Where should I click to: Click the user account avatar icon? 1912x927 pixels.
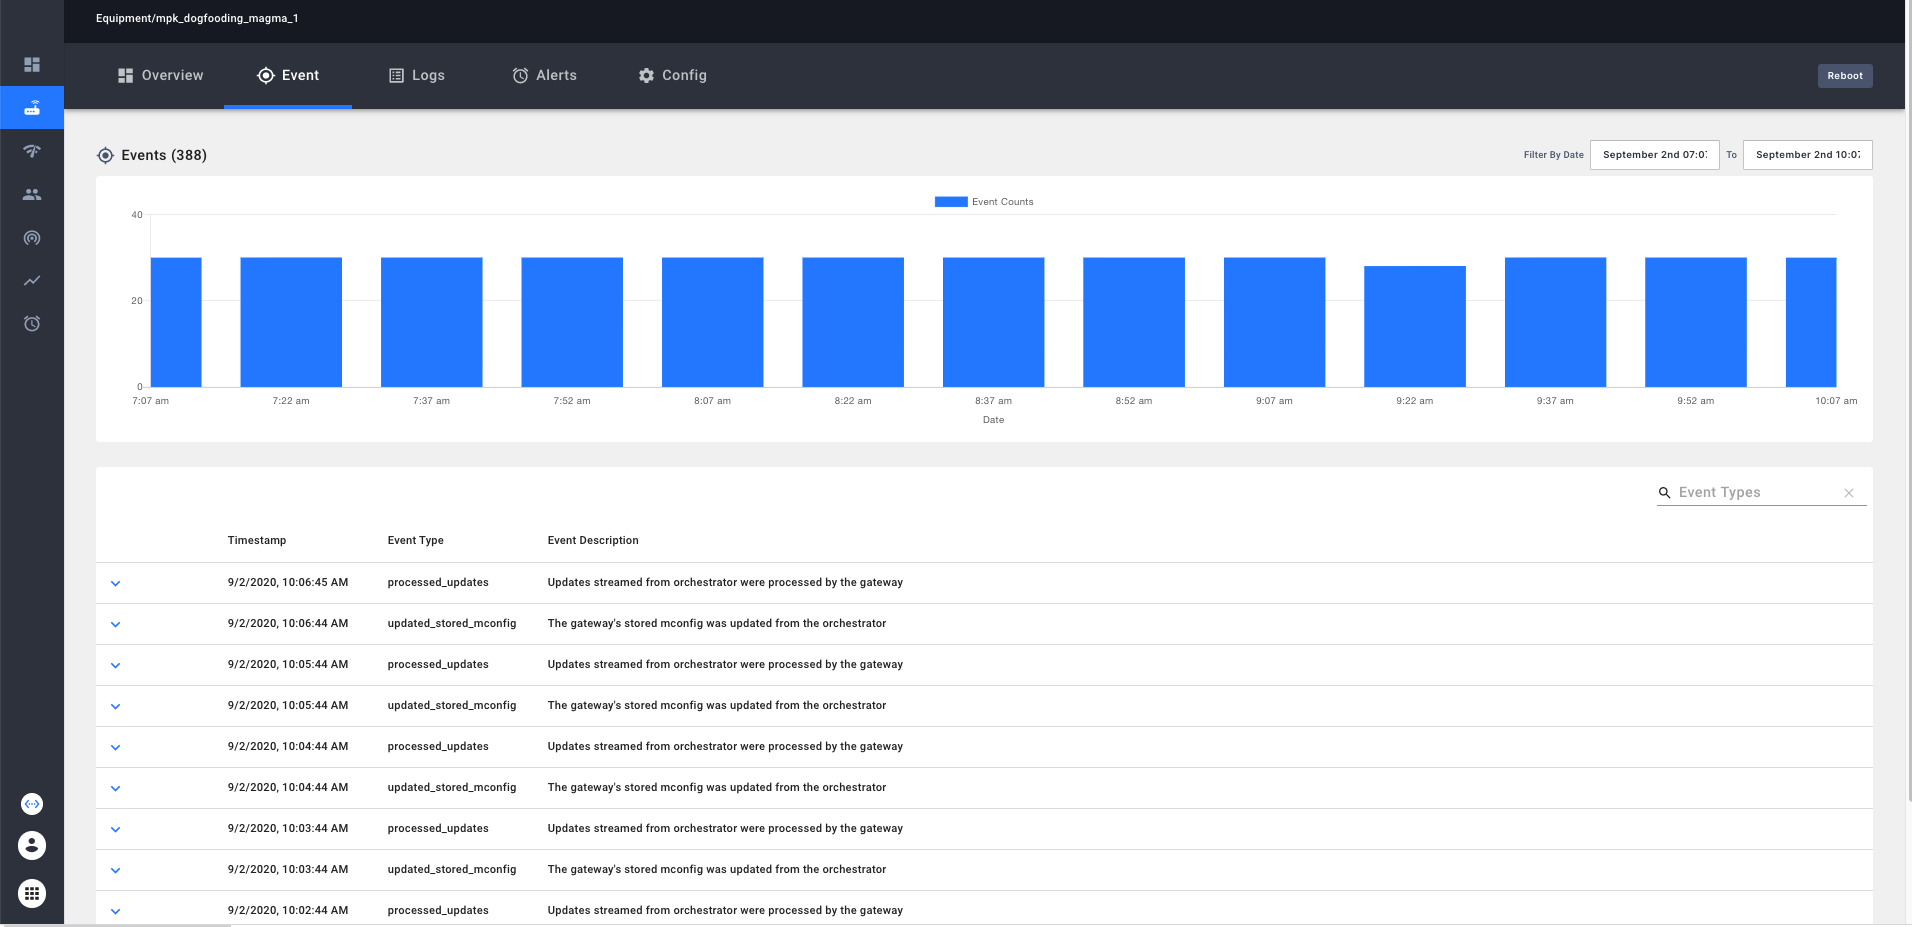coord(32,846)
